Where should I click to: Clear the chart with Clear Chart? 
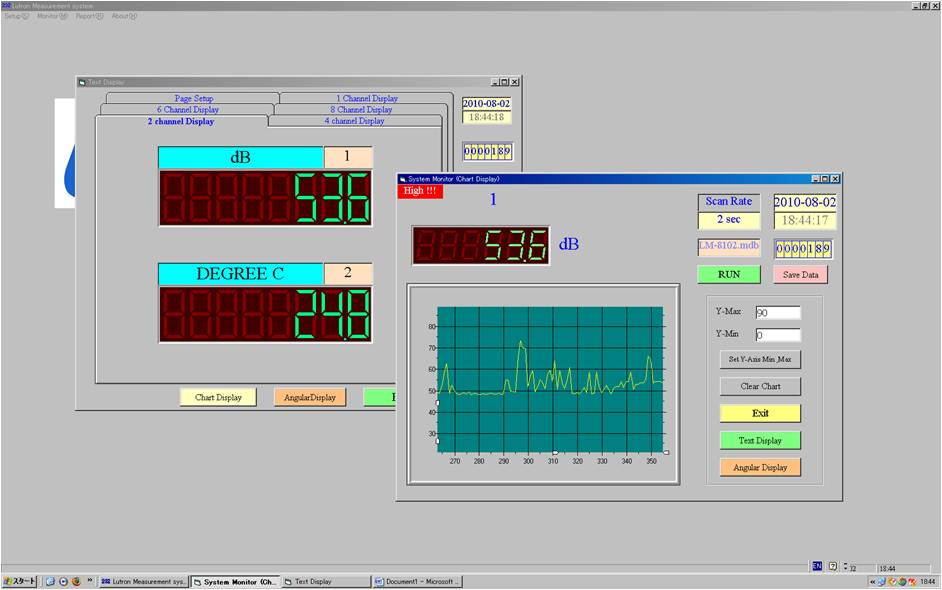[x=760, y=386]
